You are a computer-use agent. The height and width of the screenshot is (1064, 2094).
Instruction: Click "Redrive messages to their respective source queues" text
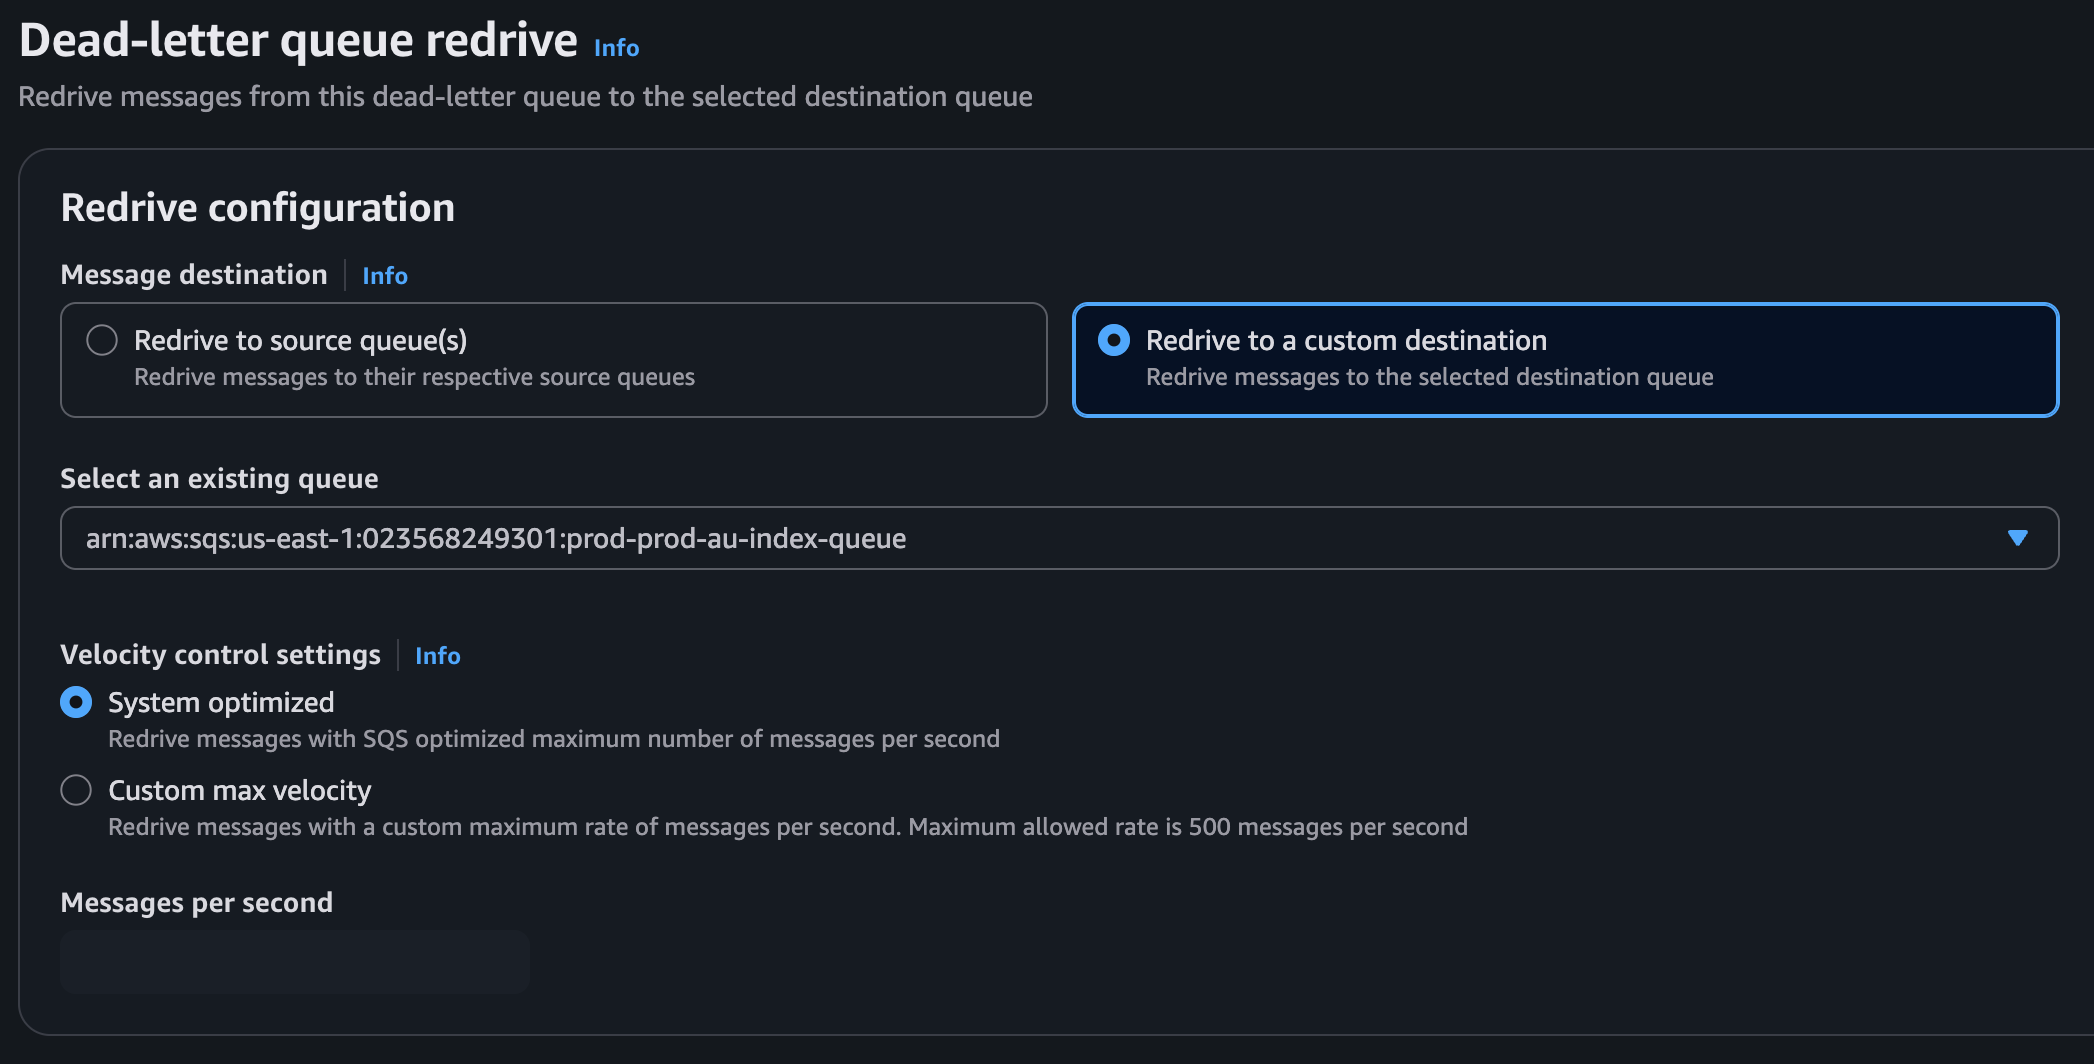tap(414, 377)
